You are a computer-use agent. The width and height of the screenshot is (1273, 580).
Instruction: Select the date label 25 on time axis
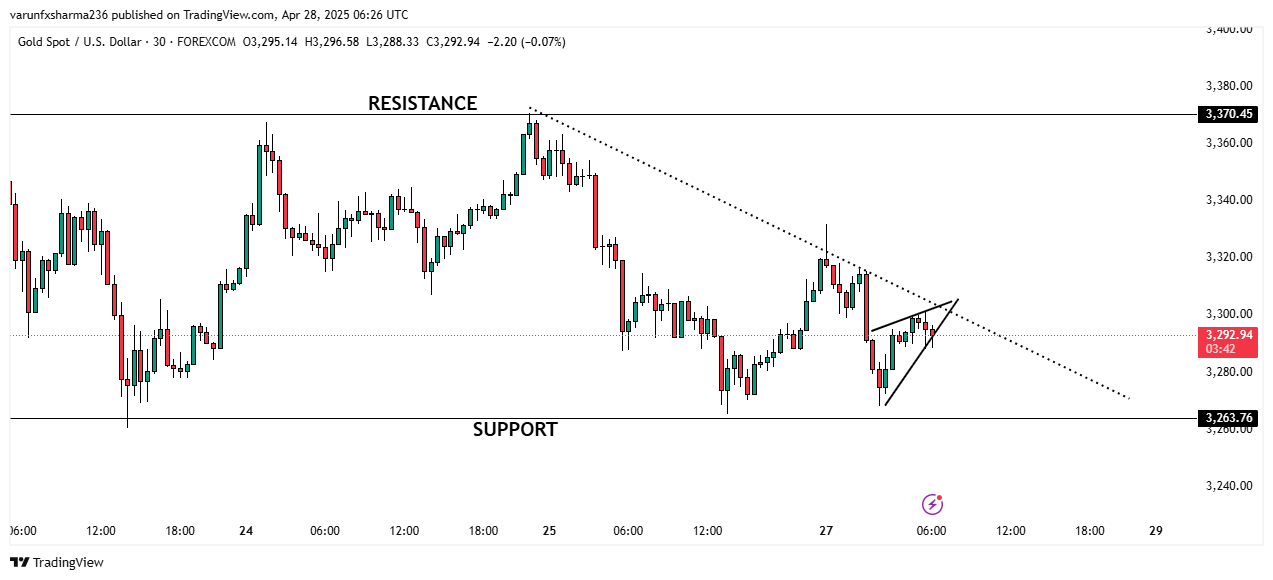[x=549, y=531]
